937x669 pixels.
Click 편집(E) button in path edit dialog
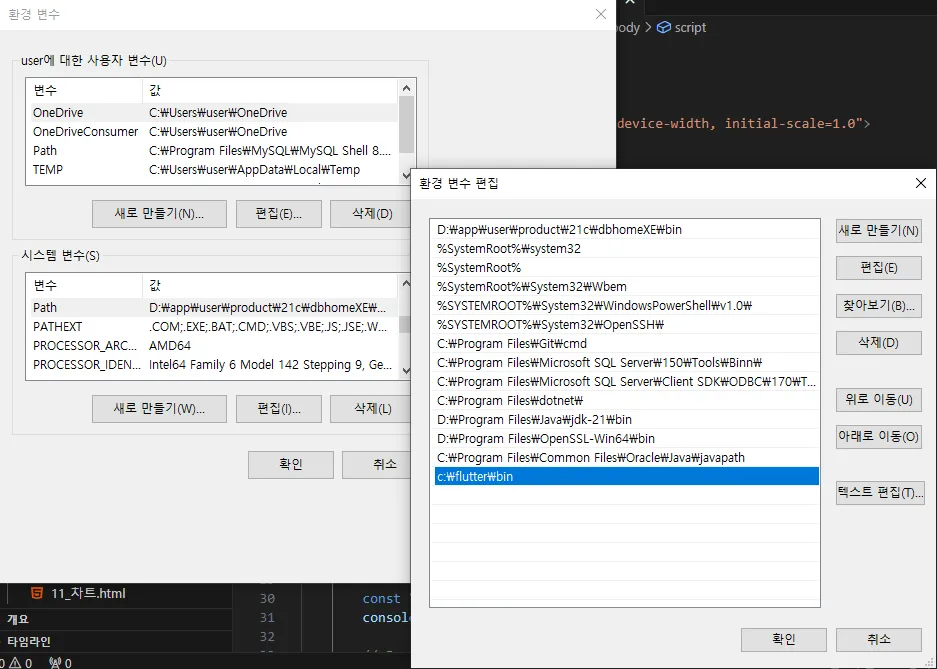(x=878, y=268)
